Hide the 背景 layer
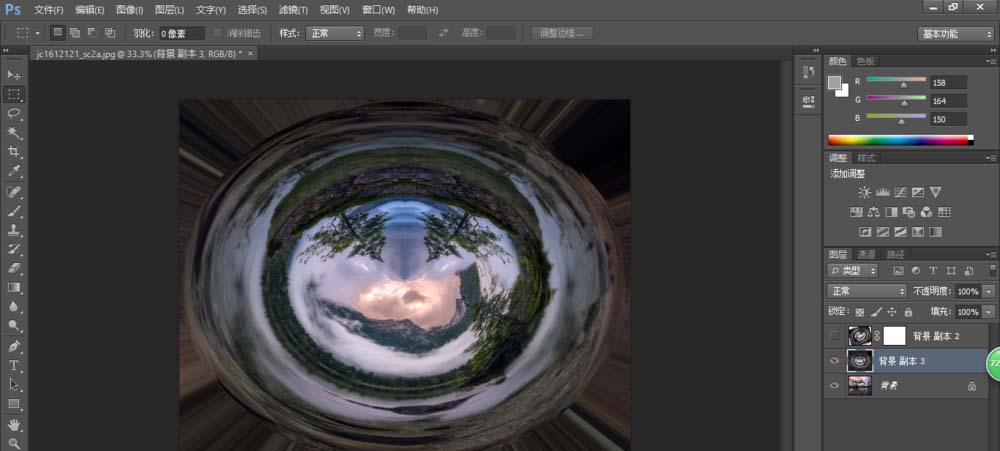This screenshot has width=1000, height=451. [835, 384]
